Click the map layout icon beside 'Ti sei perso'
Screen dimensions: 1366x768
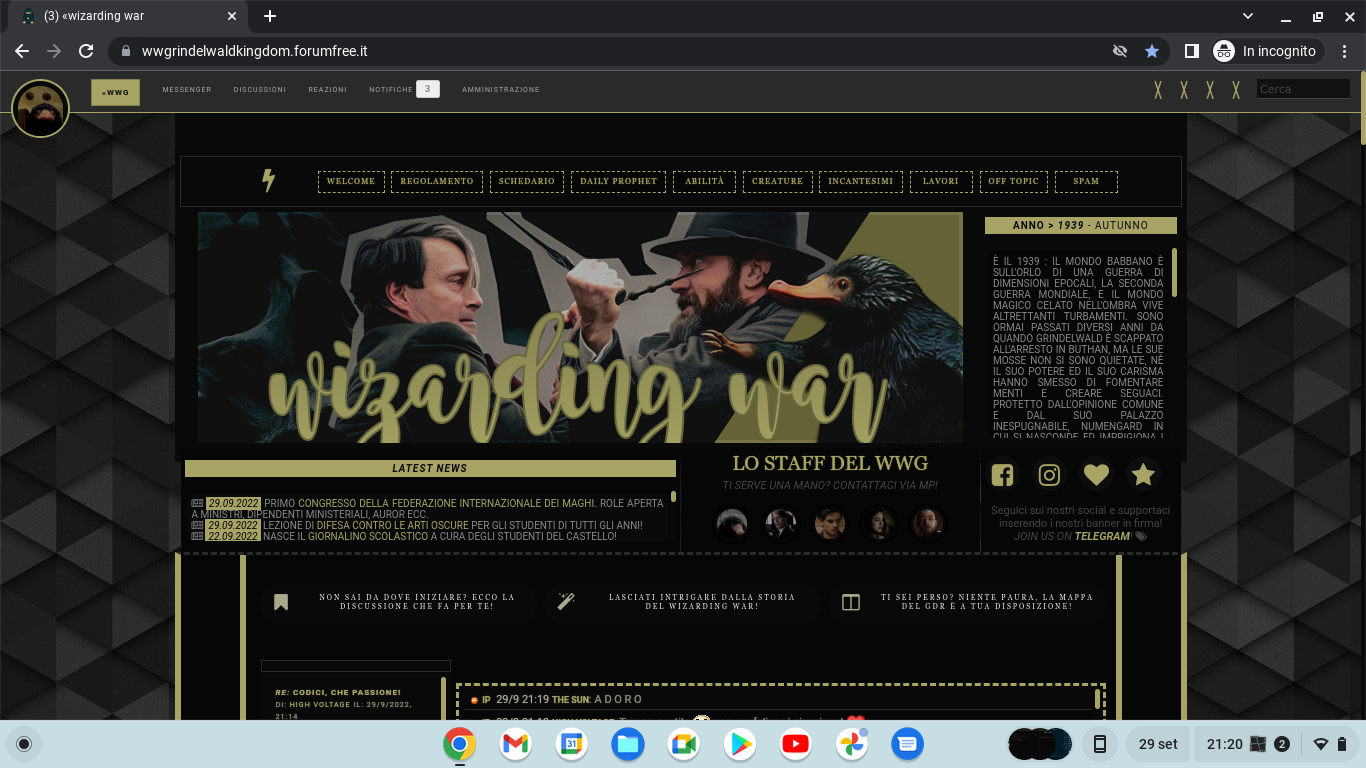(851, 602)
